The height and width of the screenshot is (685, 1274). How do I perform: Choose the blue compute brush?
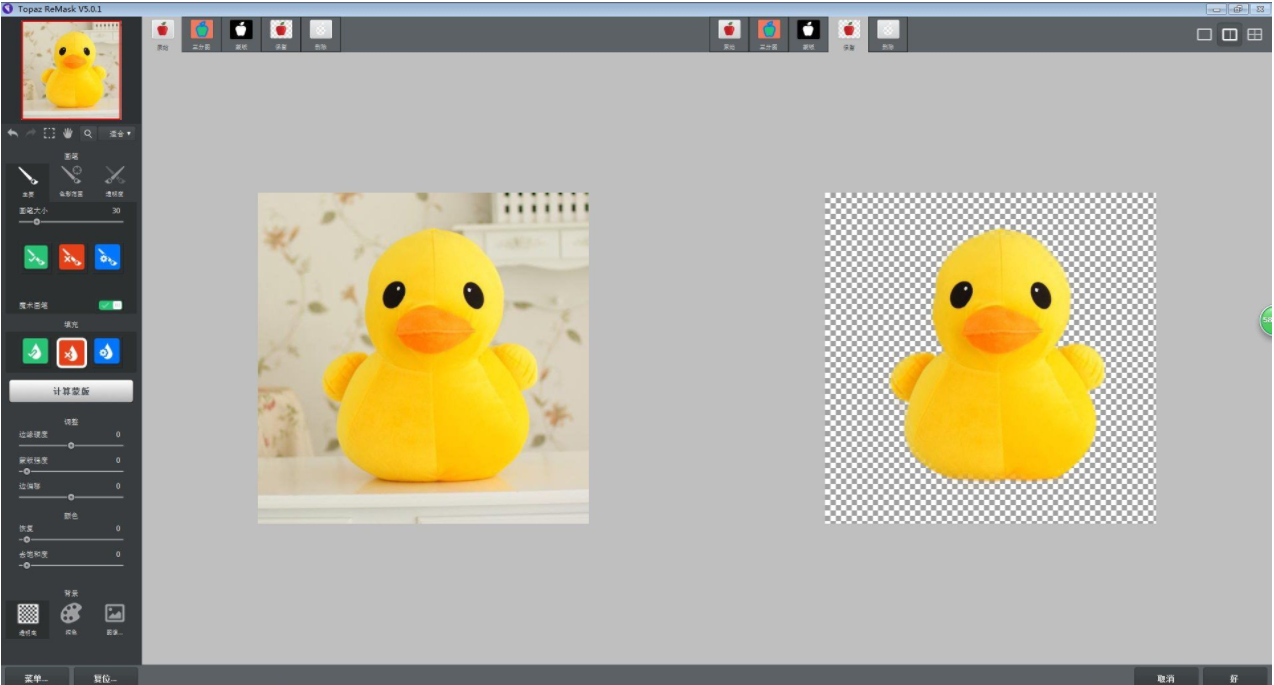[x=107, y=257]
